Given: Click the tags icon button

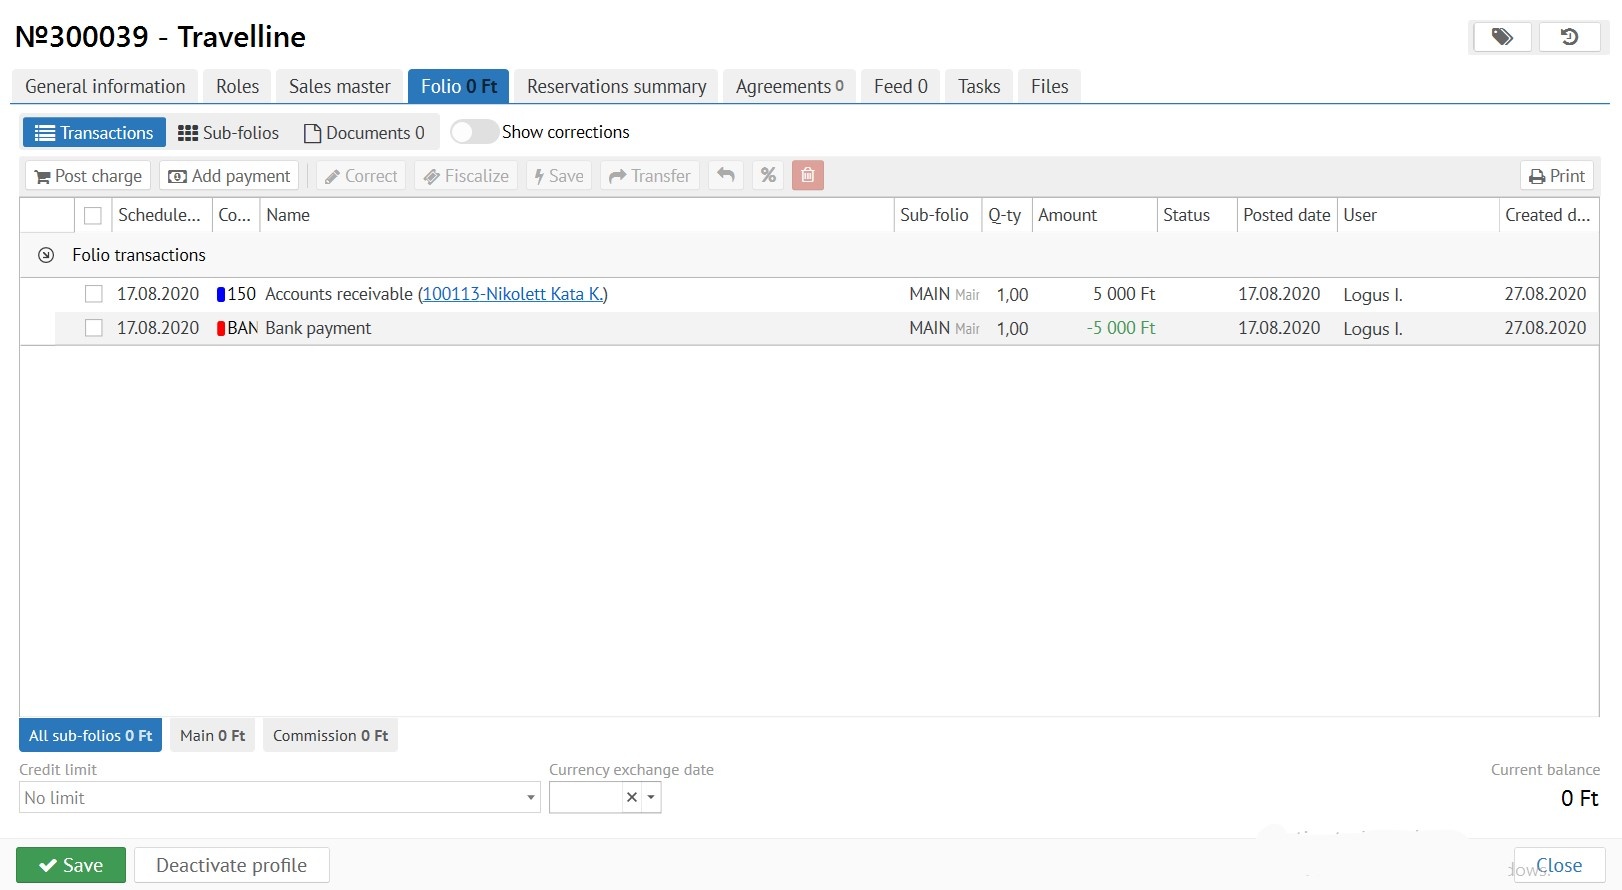Looking at the screenshot, I should (x=1502, y=37).
